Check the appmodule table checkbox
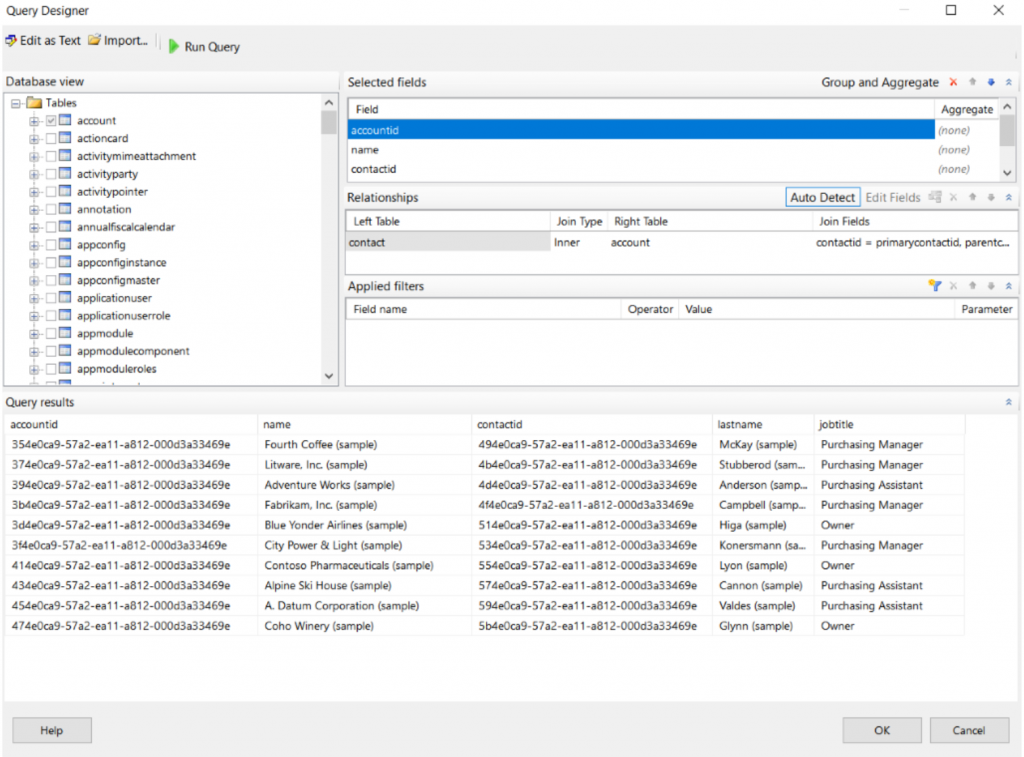 point(51,333)
